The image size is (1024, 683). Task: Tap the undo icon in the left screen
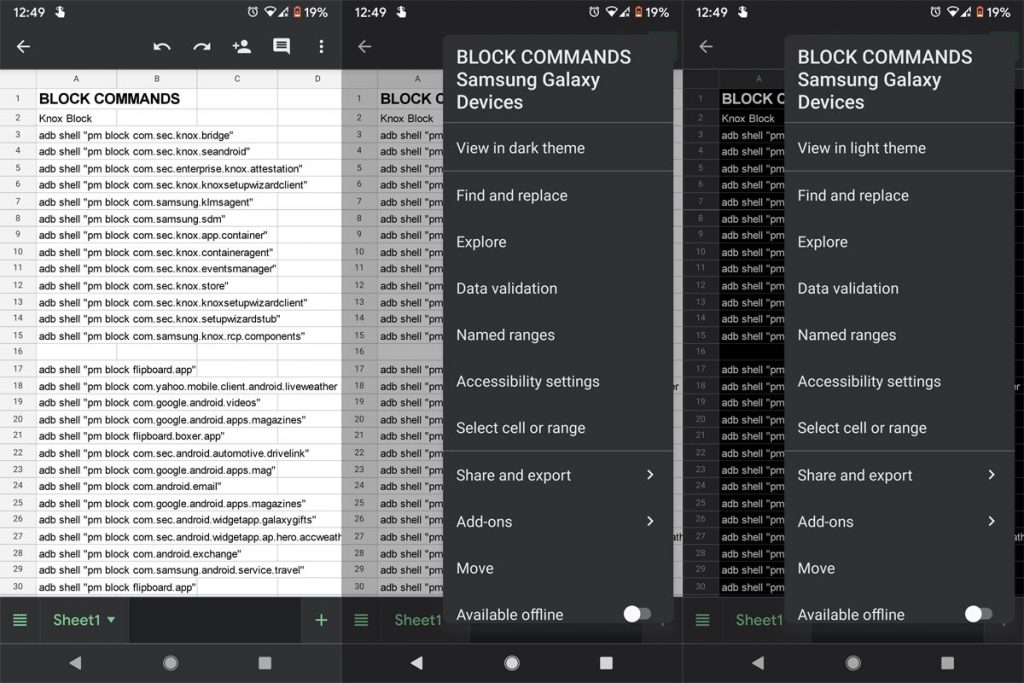[162, 46]
